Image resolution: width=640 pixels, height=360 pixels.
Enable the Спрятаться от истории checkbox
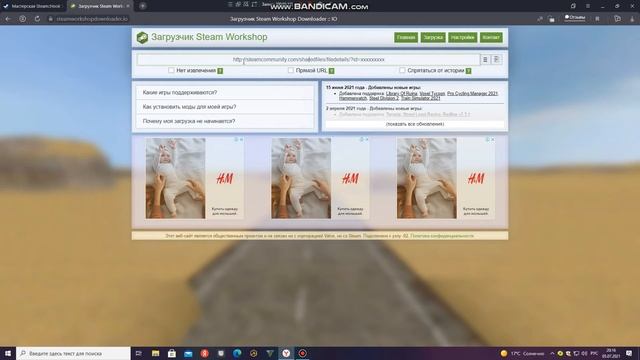click(402, 70)
